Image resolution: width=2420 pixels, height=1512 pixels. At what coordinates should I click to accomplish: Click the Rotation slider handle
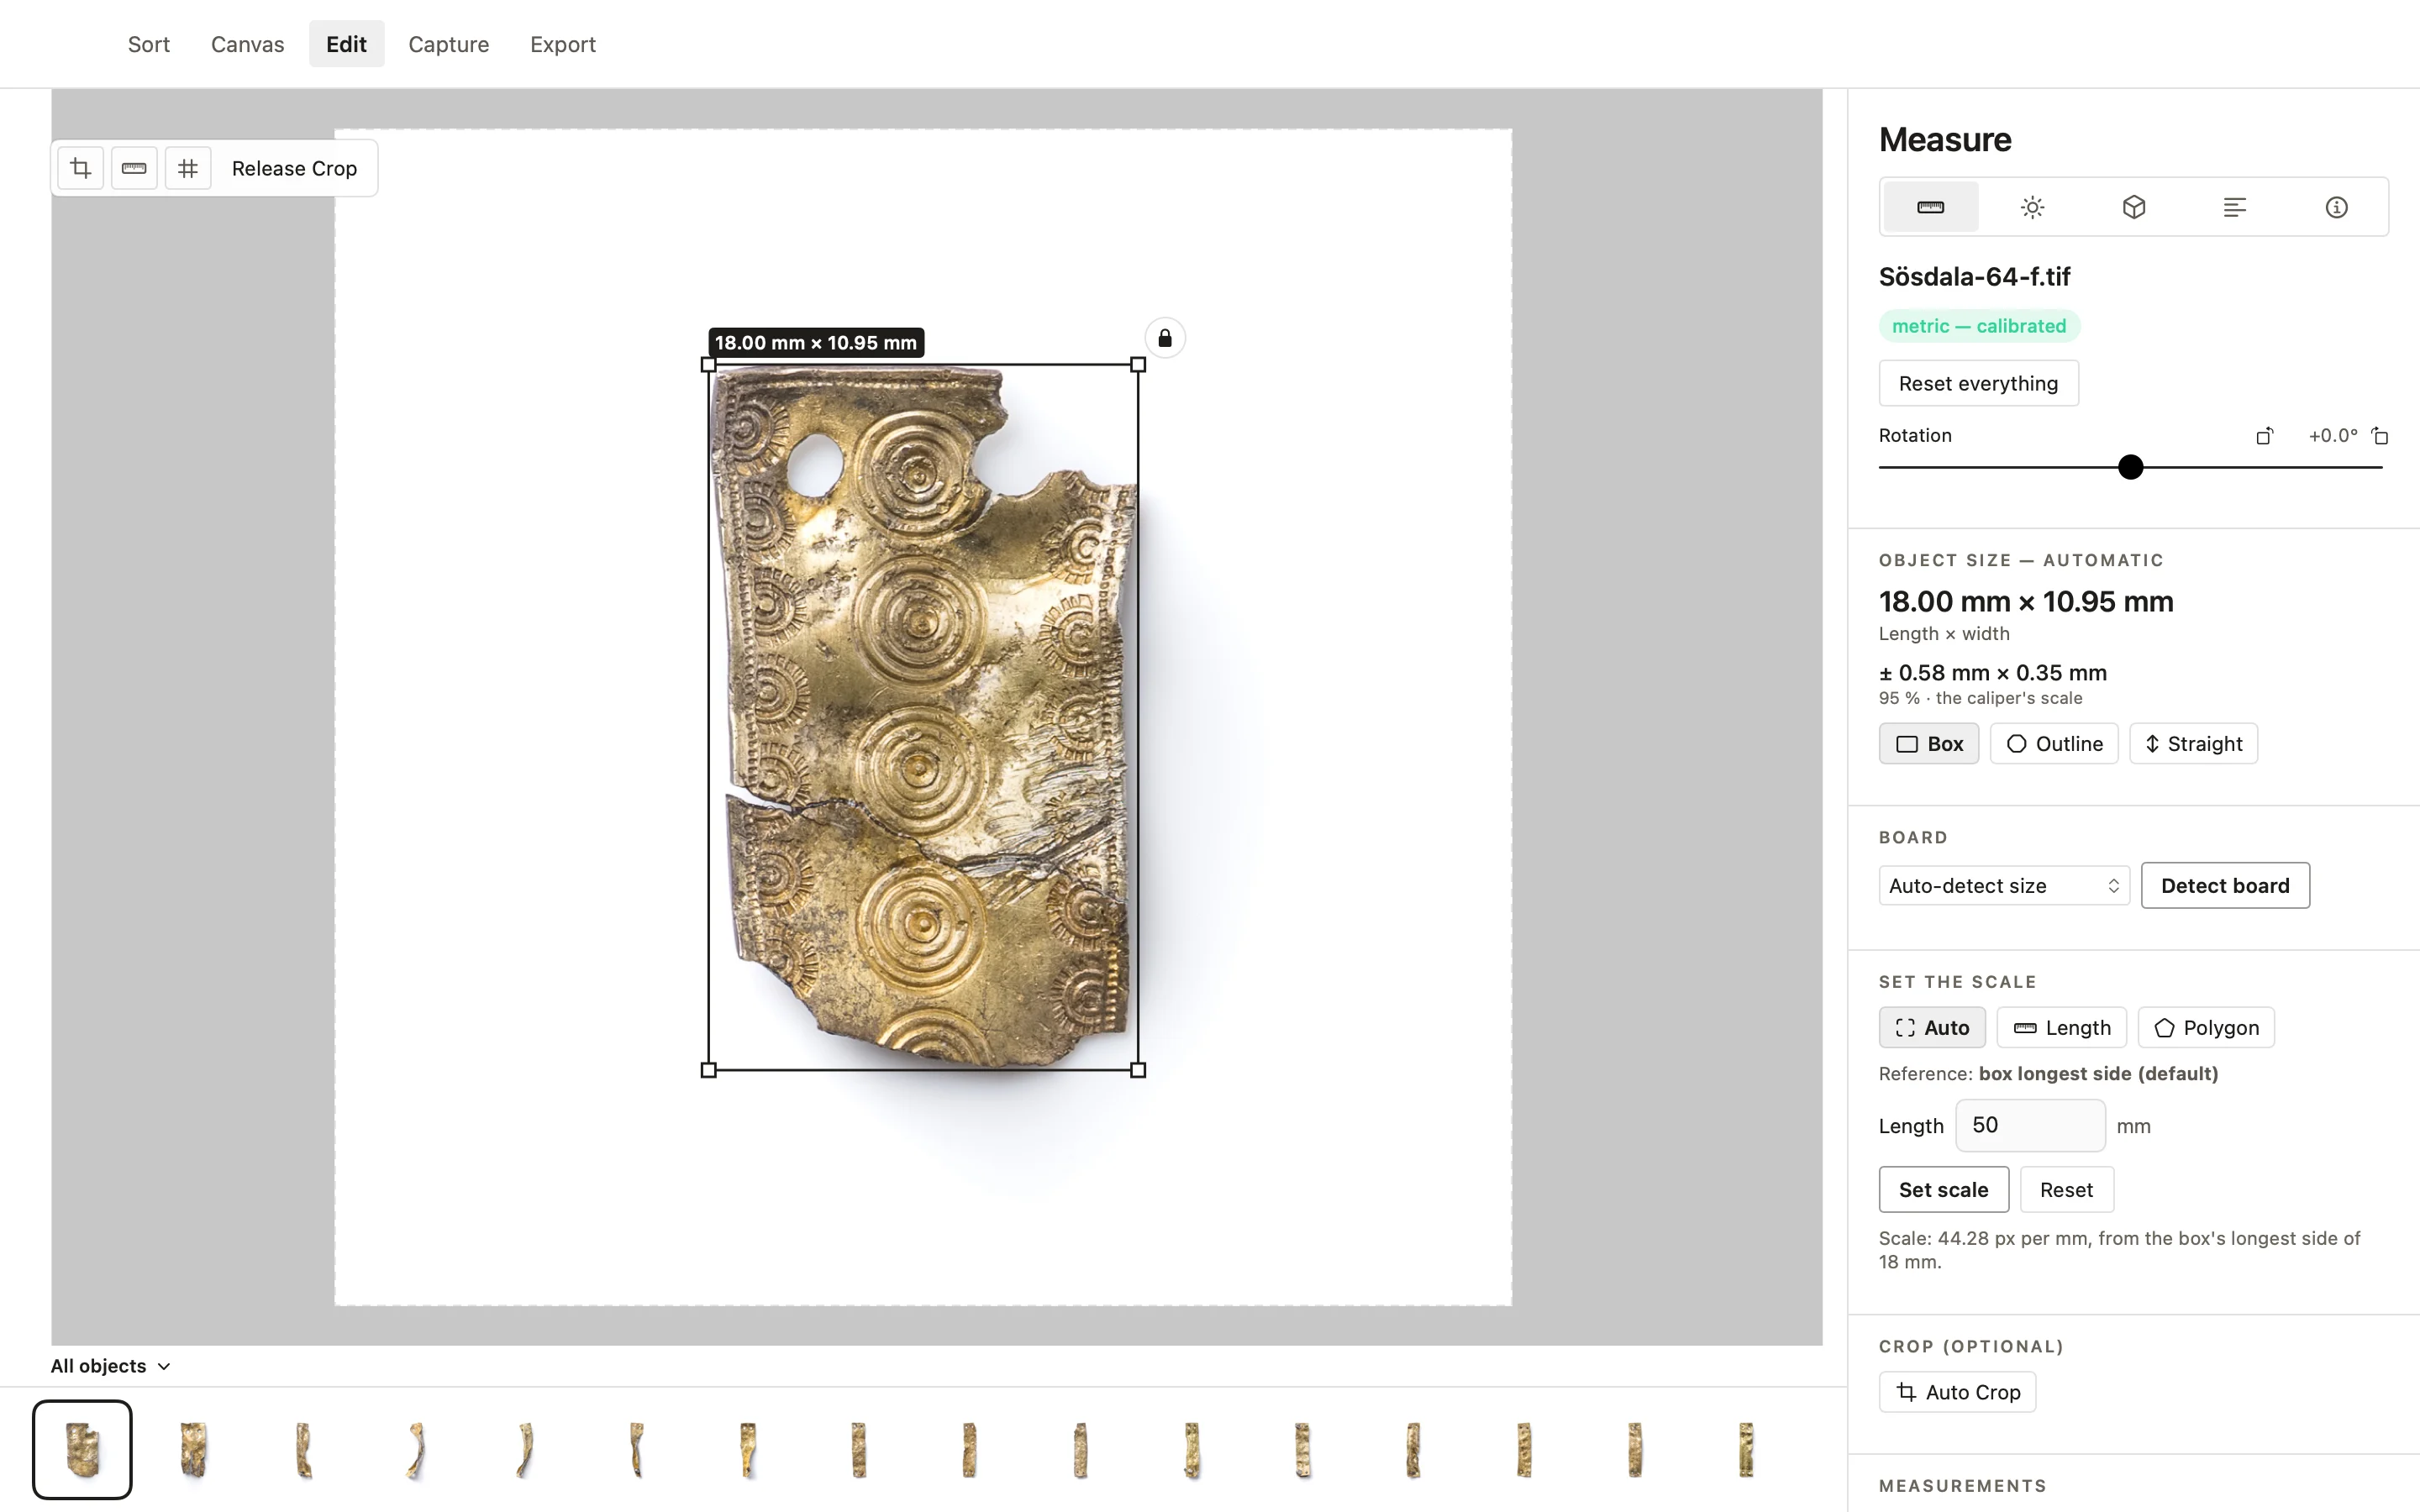coord(2131,467)
